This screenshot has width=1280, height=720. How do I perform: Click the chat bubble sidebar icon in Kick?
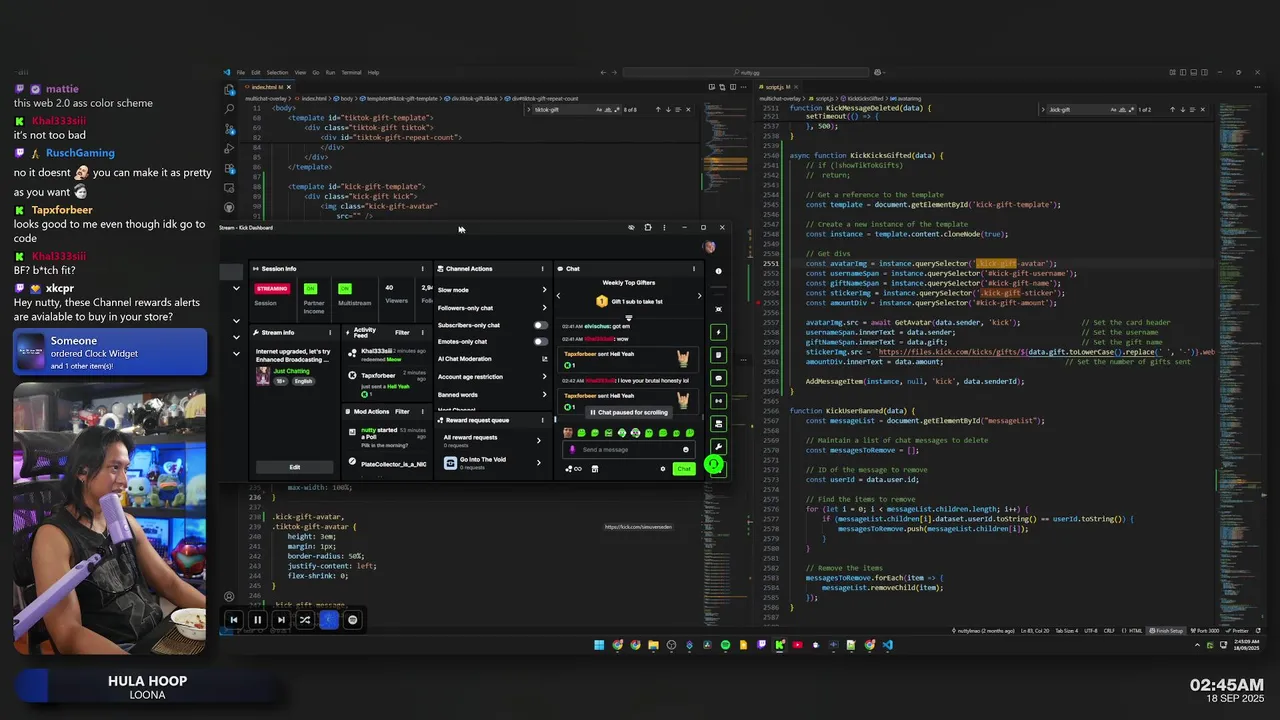tap(718, 378)
